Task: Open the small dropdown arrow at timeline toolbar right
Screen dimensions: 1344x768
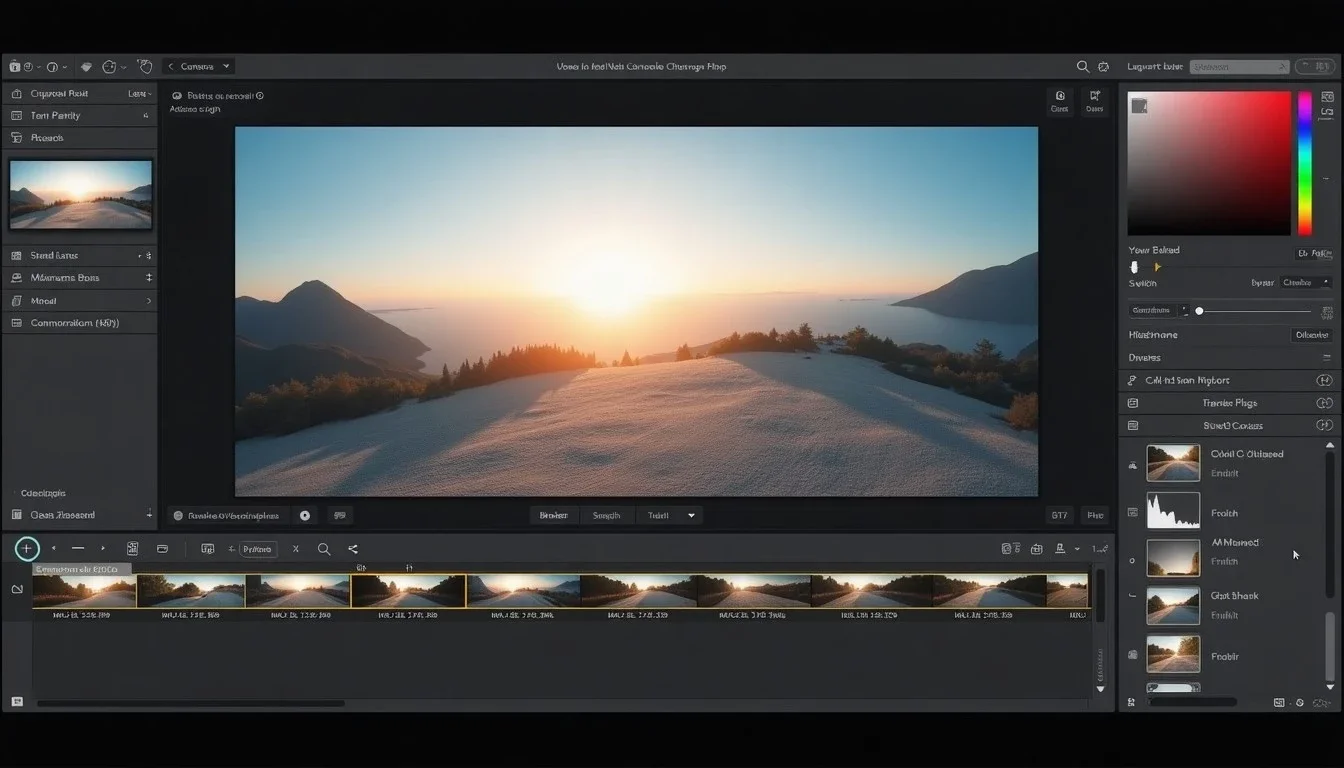Action: click(x=1077, y=549)
